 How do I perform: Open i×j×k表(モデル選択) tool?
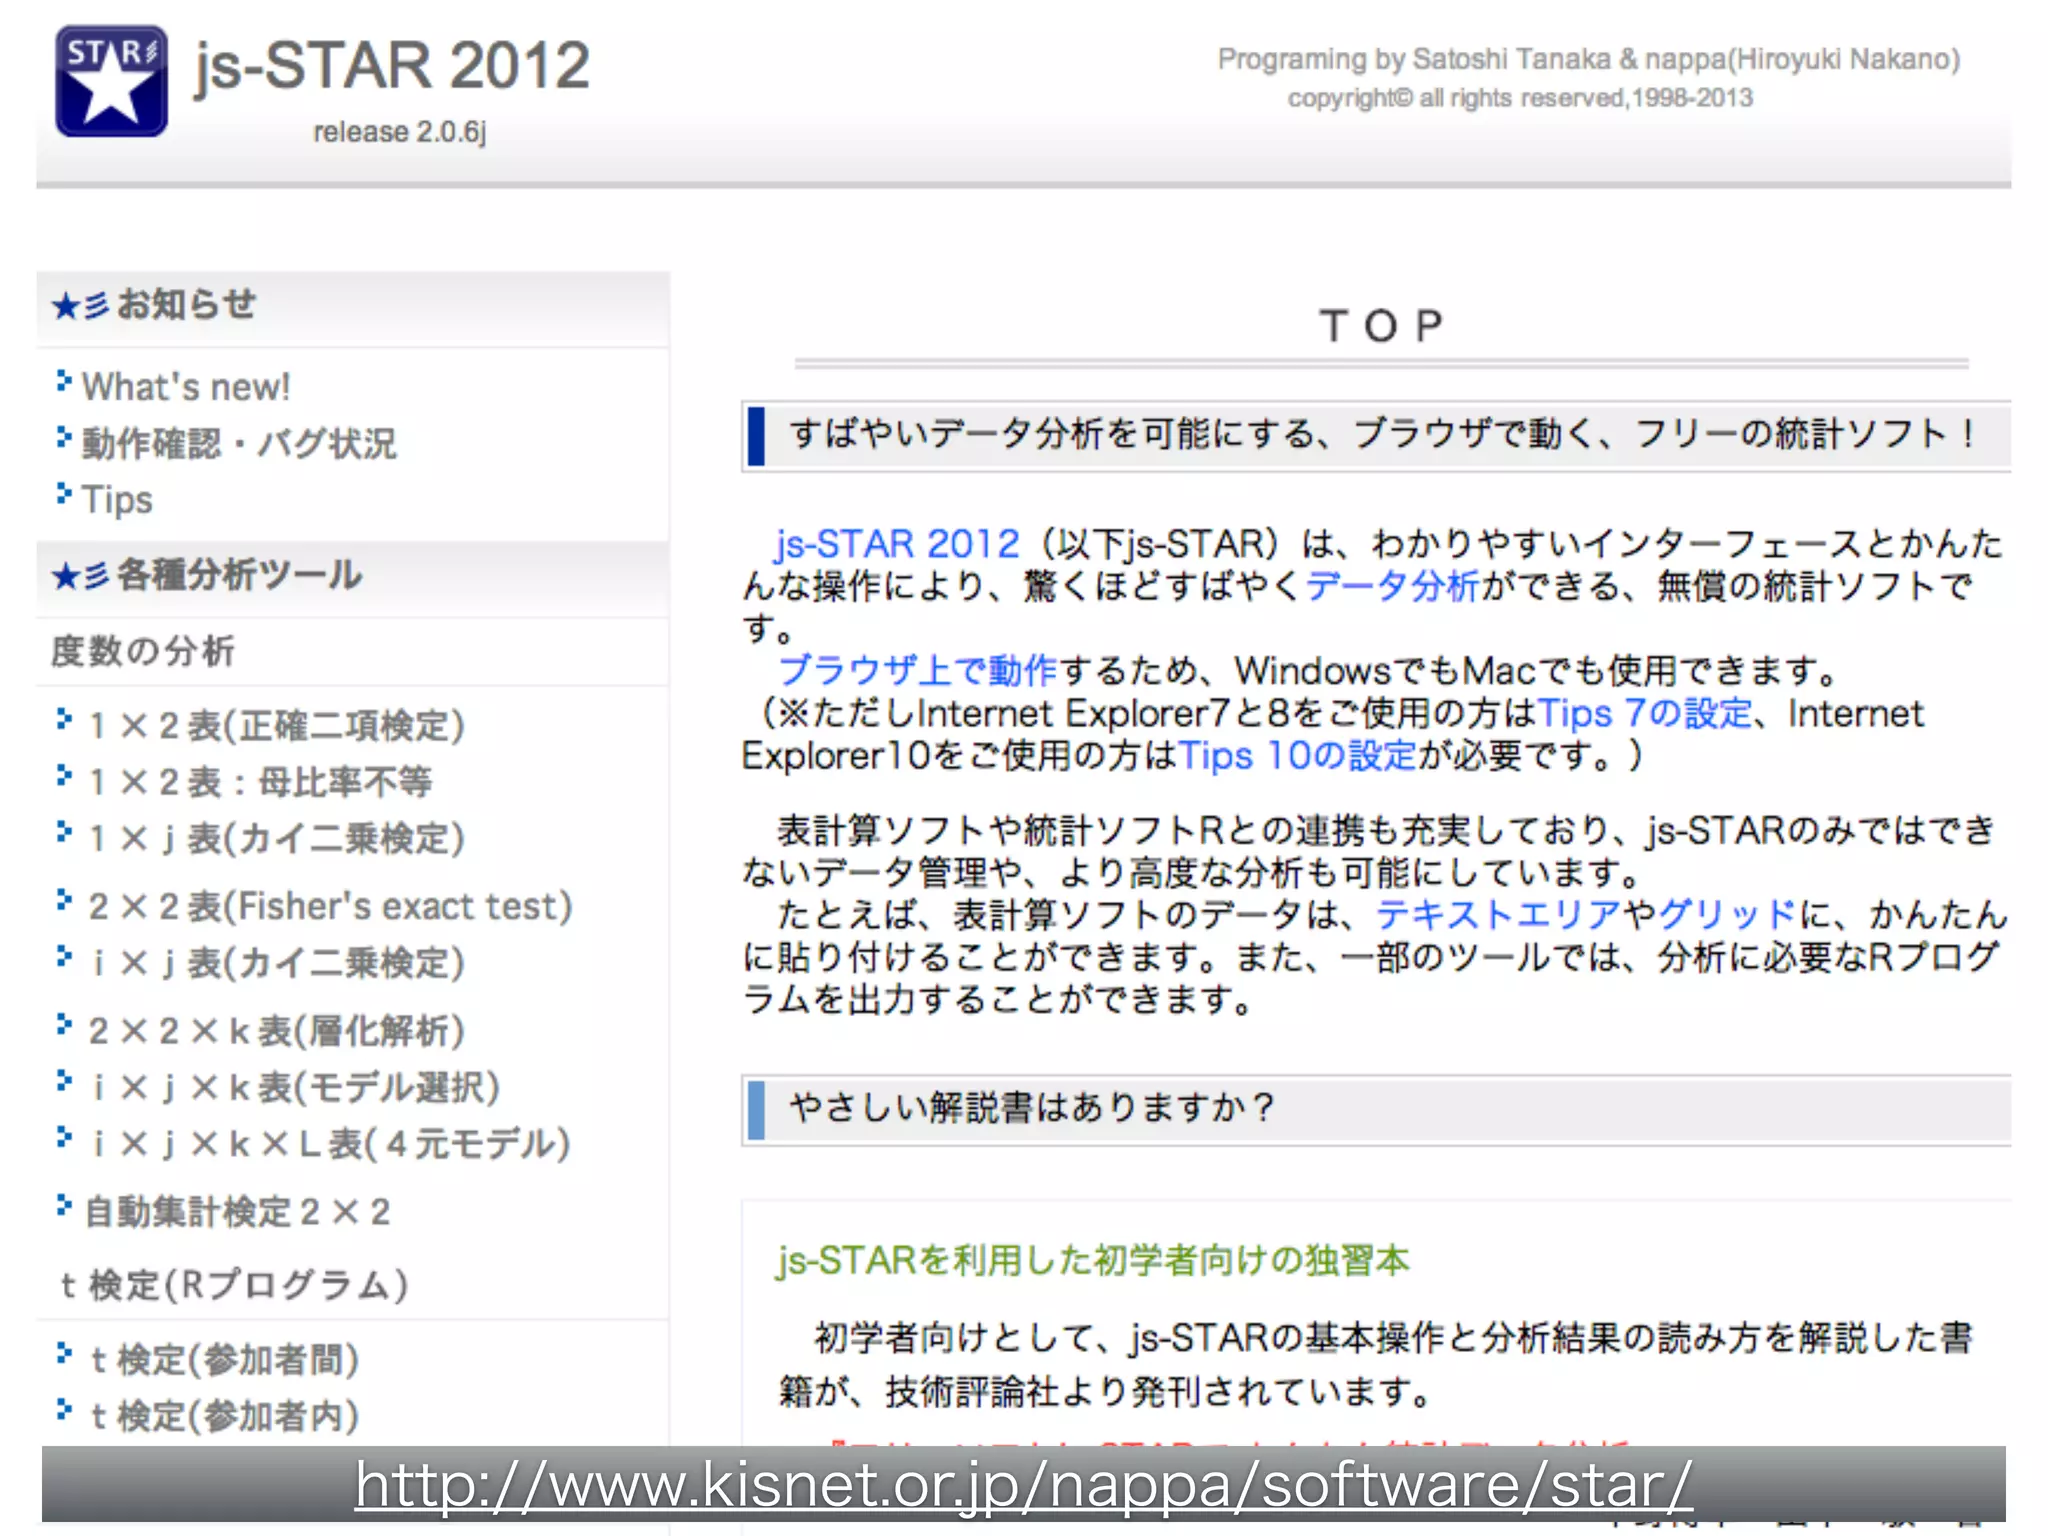click(x=294, y=1086)
